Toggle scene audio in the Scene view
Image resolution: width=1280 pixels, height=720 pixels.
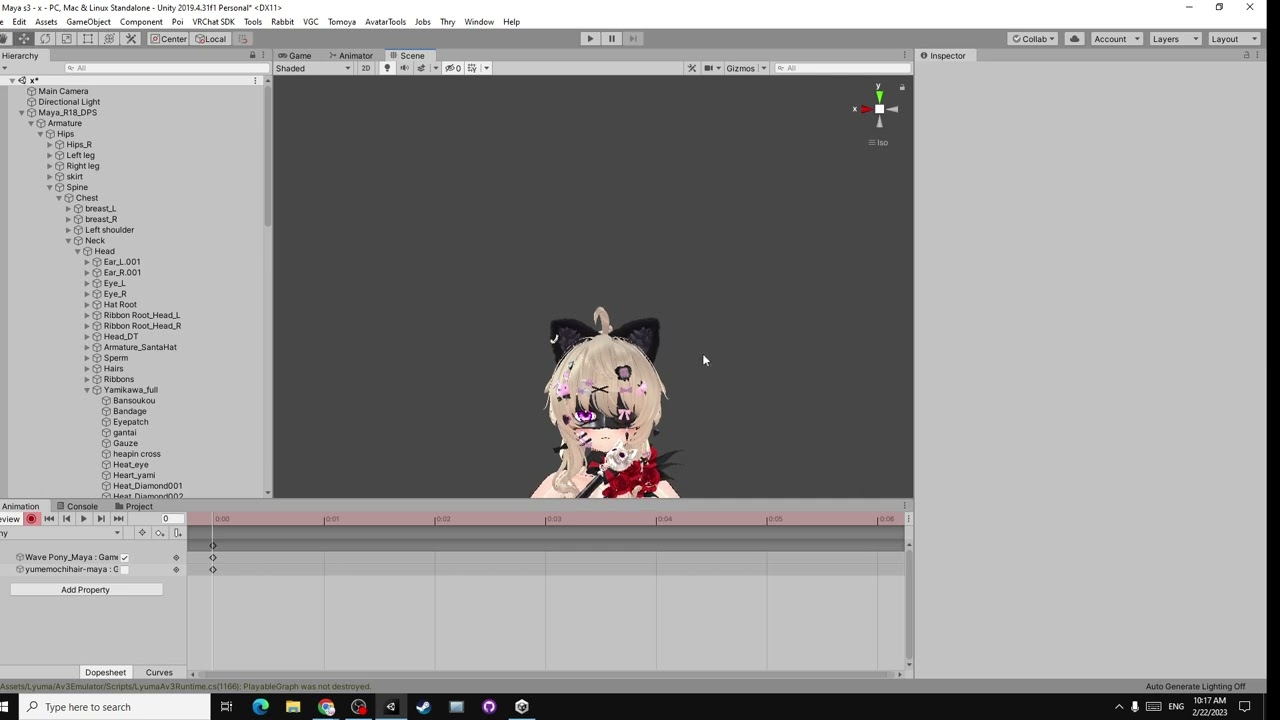point(406,68)
